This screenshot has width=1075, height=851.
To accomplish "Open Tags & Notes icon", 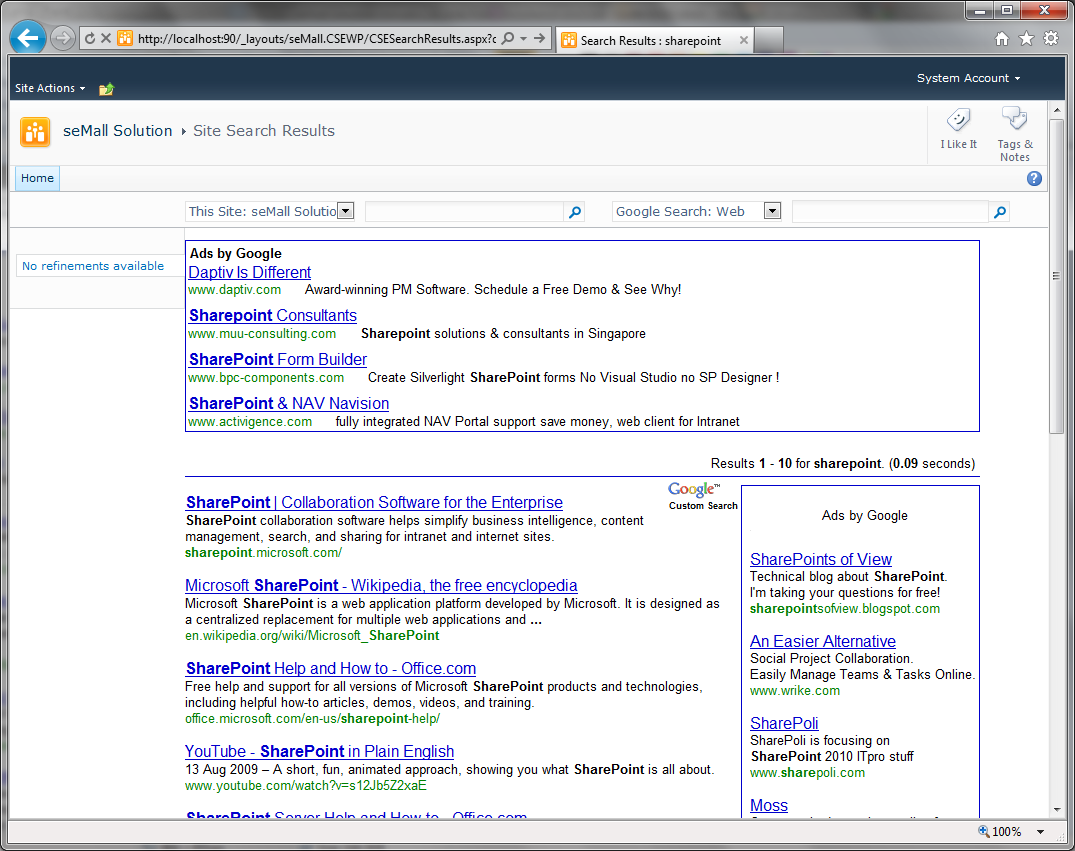I will (1014, 120).
